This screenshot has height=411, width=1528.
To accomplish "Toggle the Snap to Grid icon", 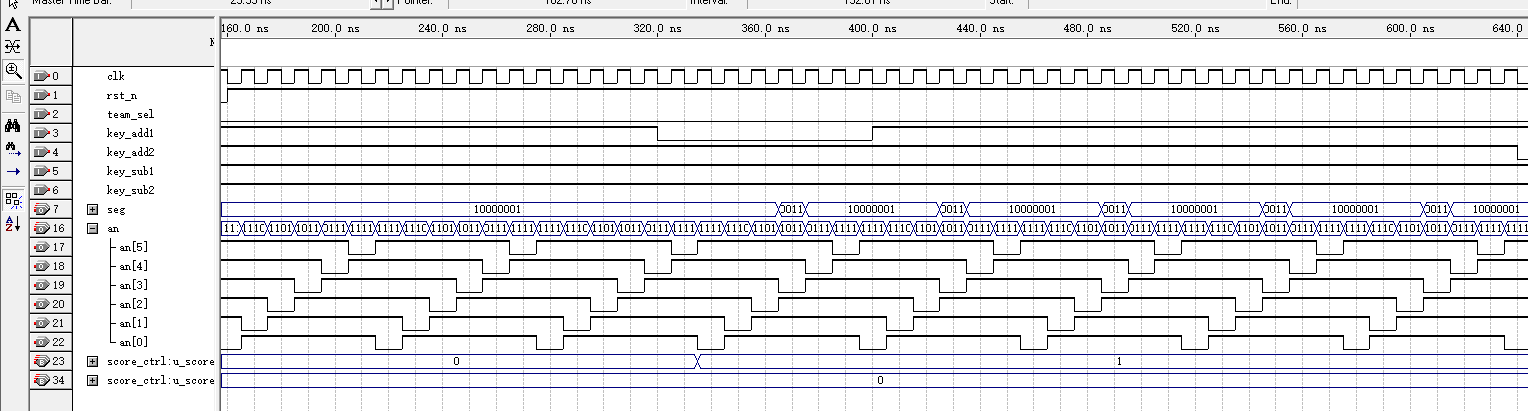I will (13, 199).
